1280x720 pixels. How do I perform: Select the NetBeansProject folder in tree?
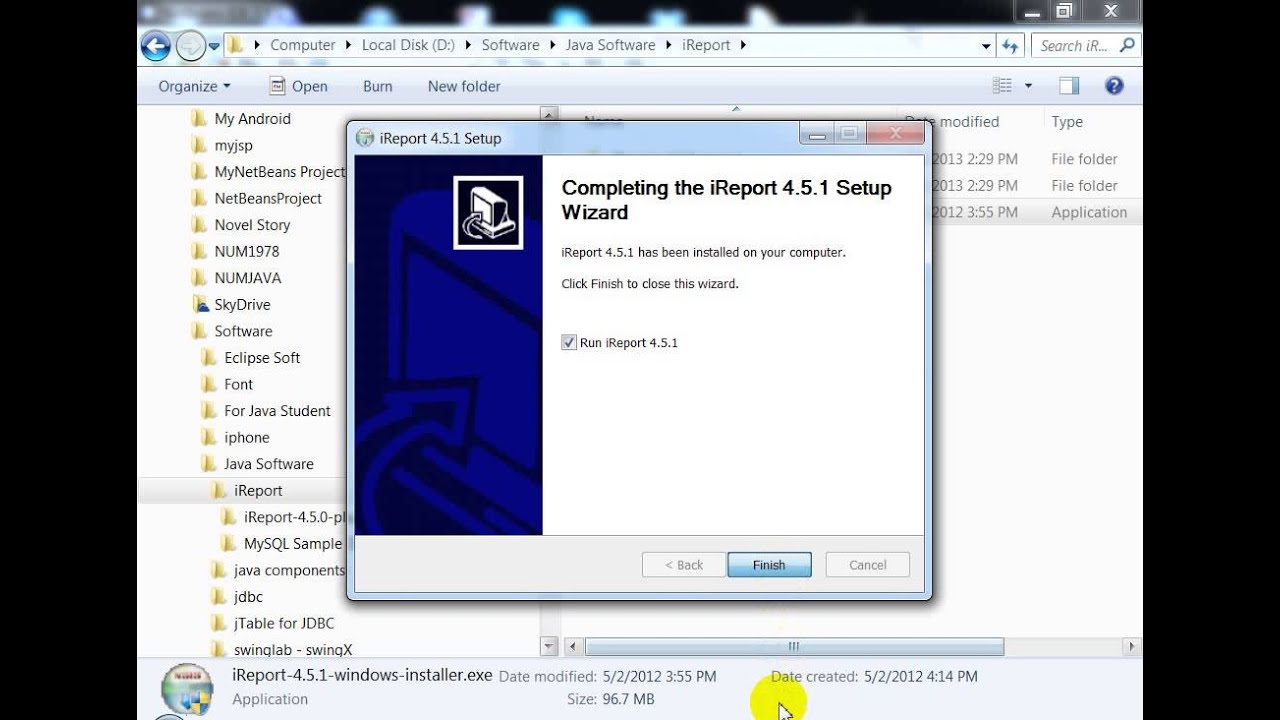point(268,198)
